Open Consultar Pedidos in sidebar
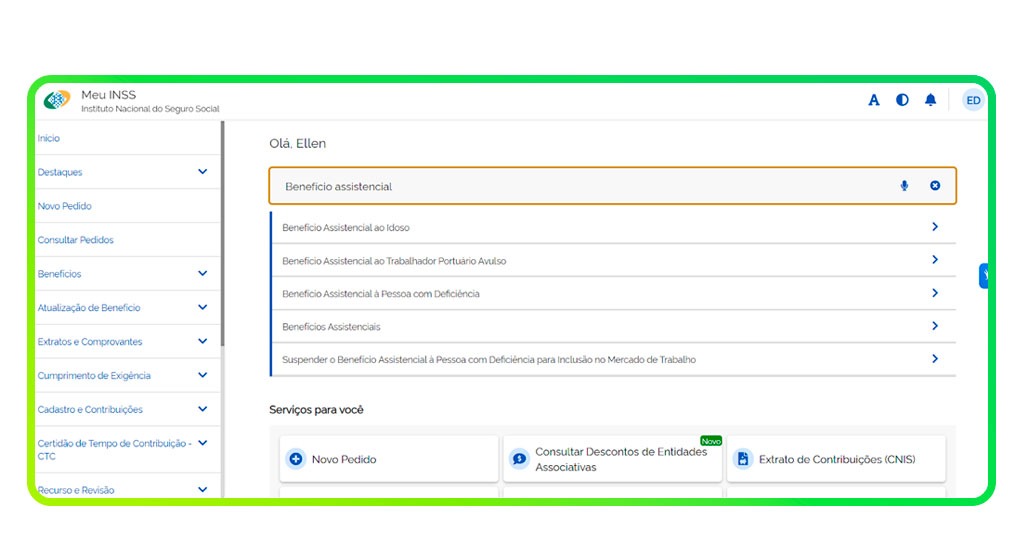 pos(75,240)
